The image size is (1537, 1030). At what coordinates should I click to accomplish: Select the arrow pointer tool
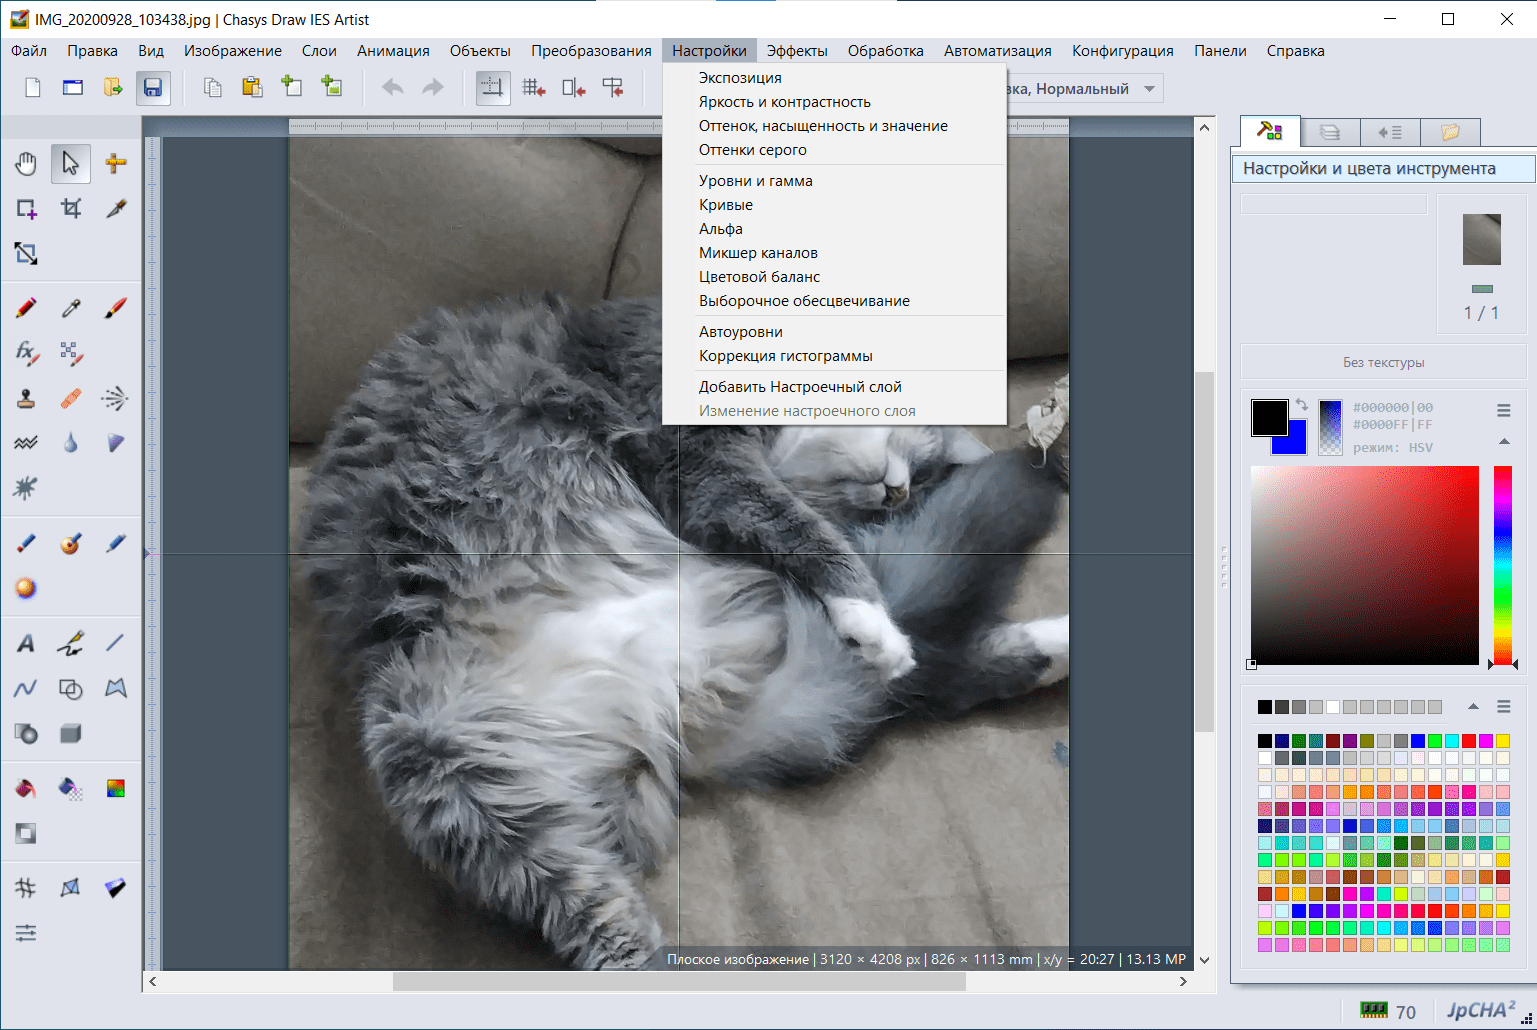(x=70, y=163)
